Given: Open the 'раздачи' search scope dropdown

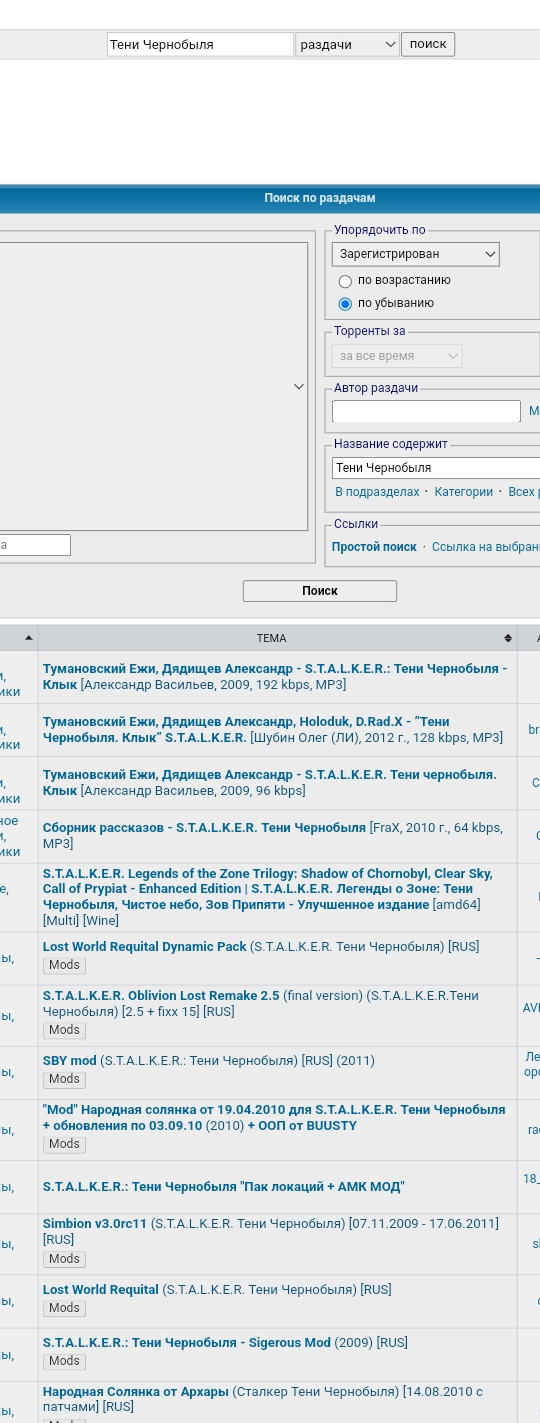Looking at the screenshot, I should click(347, 44).
